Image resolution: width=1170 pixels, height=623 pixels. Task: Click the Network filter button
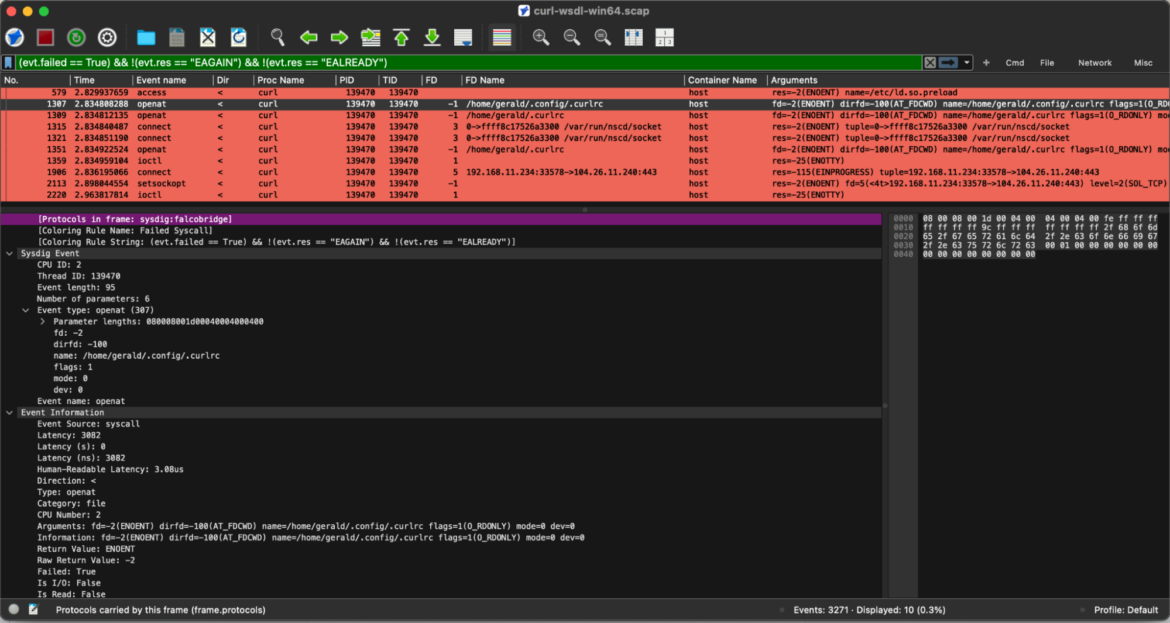tap(1095, 63)
